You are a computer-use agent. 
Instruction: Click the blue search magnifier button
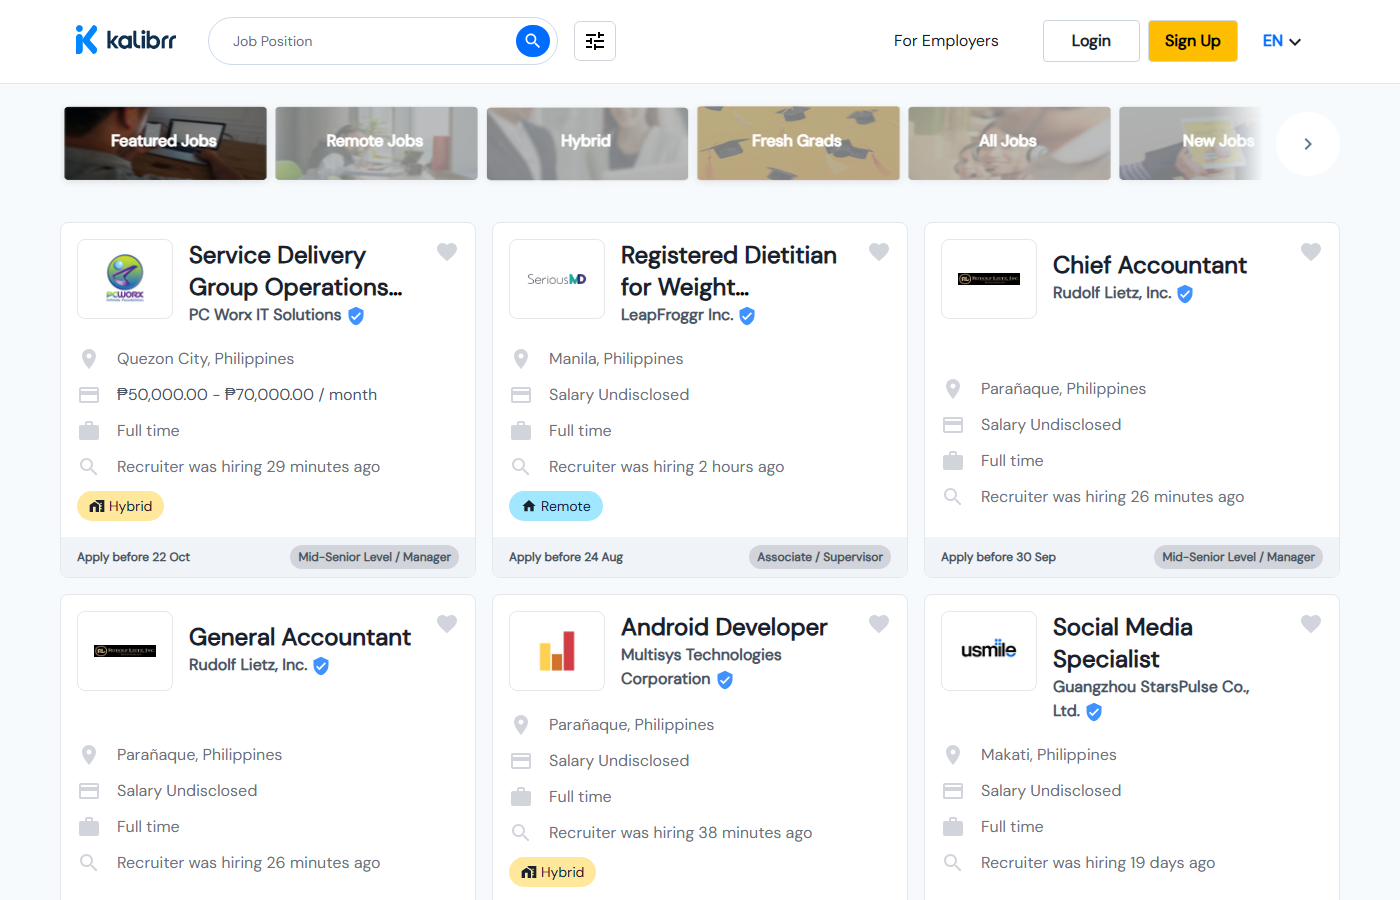[533, 41]
